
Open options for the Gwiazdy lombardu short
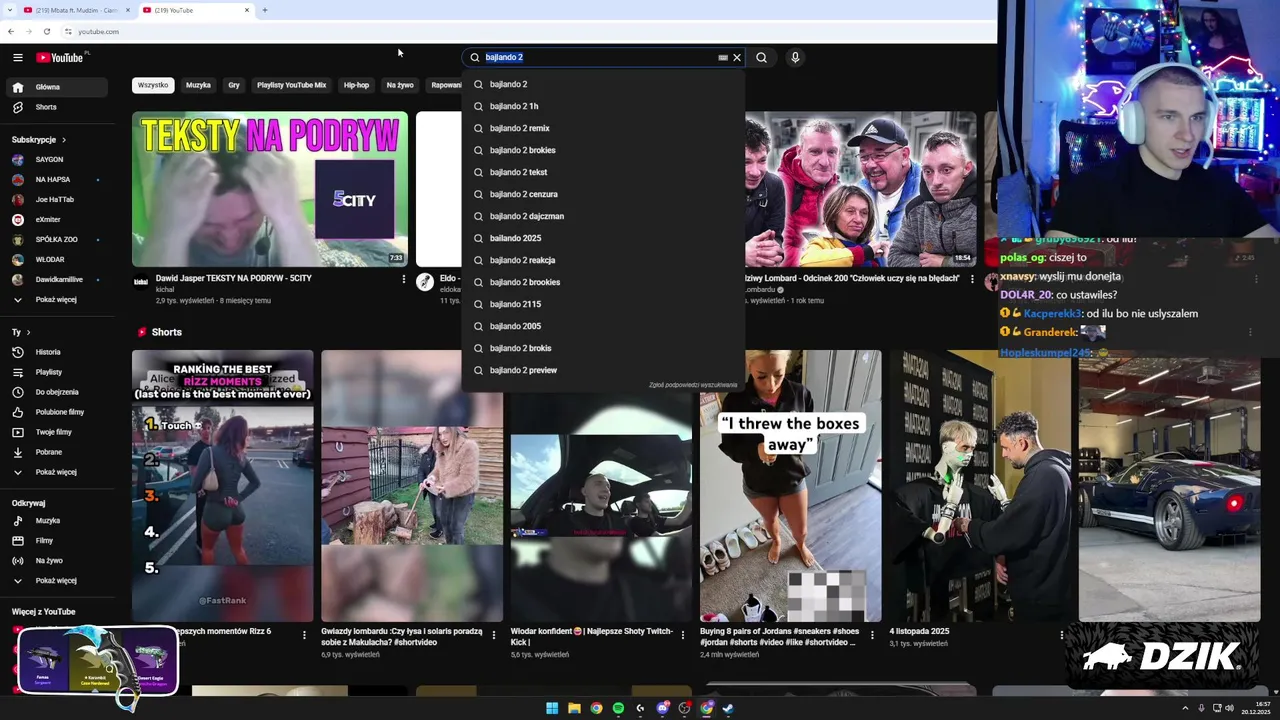493,635
